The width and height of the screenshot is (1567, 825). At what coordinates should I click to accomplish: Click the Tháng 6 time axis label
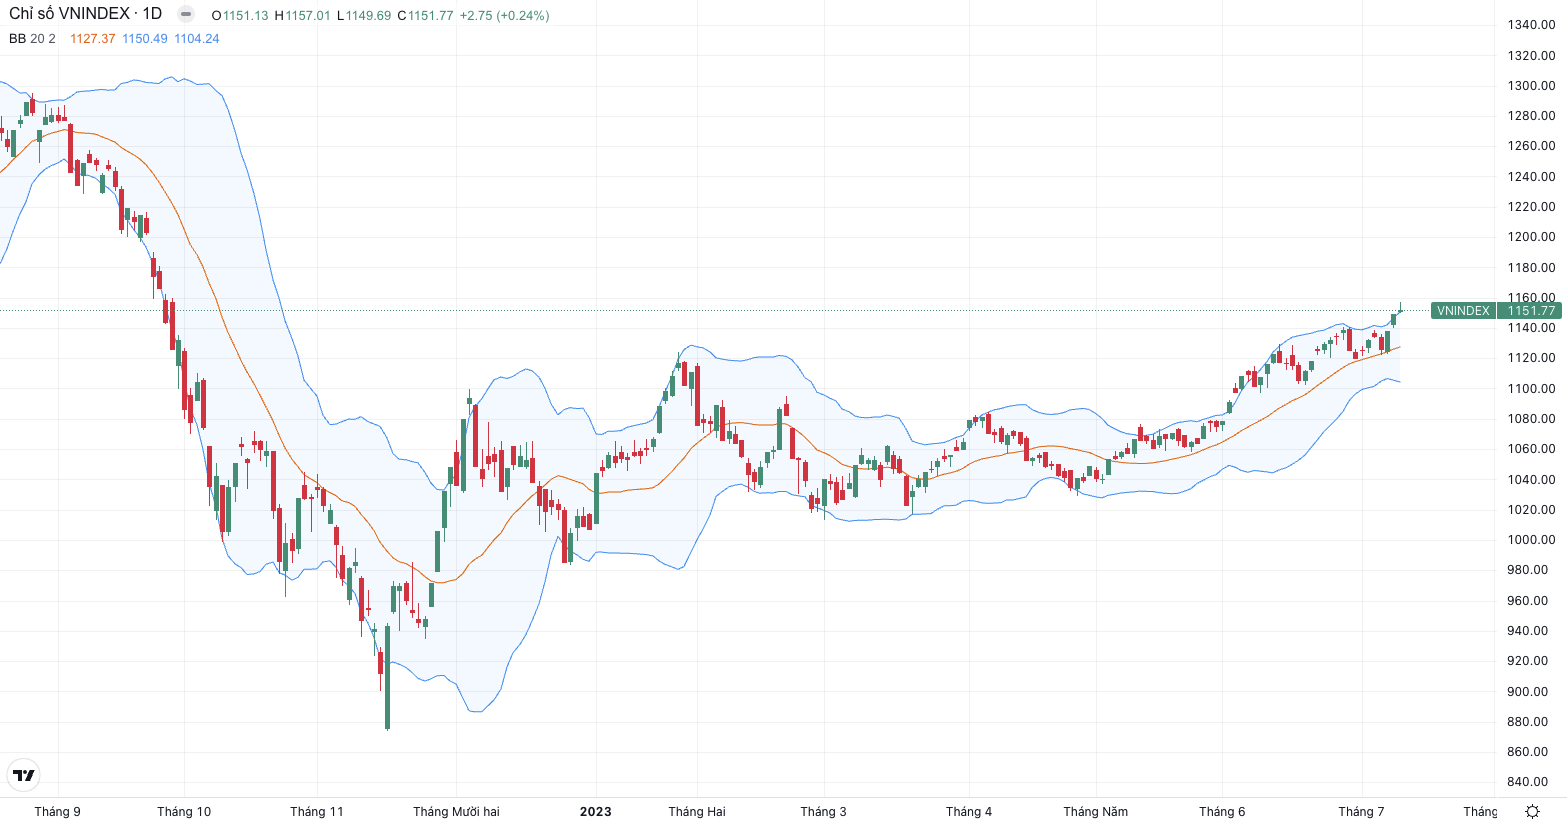tap(1222, 811)
